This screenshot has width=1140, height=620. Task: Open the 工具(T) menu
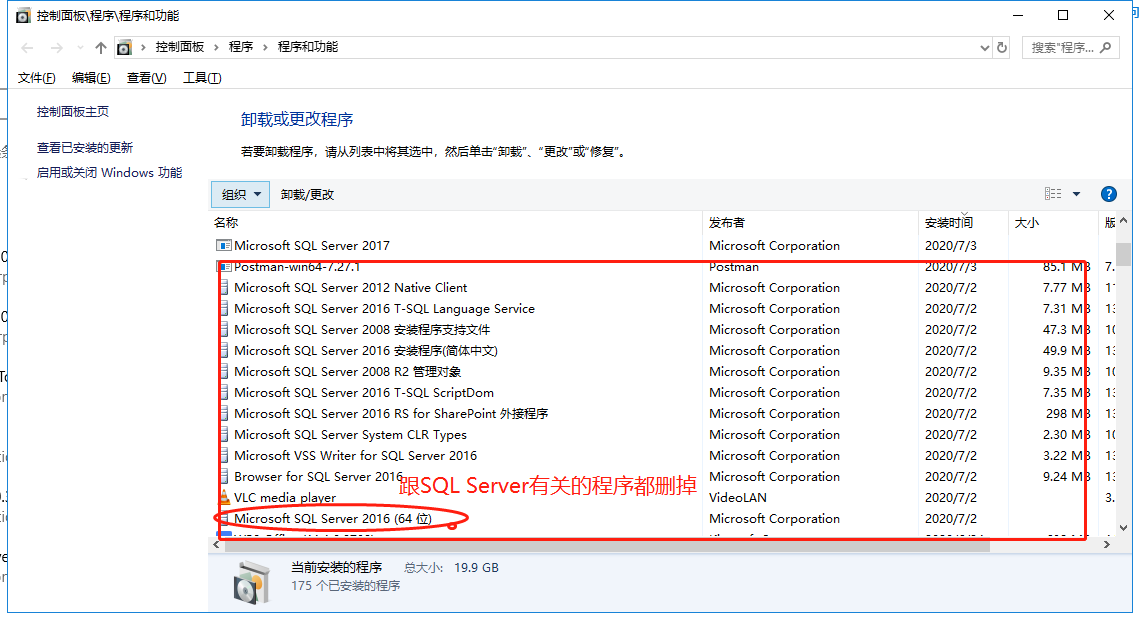tap(202, 78)
